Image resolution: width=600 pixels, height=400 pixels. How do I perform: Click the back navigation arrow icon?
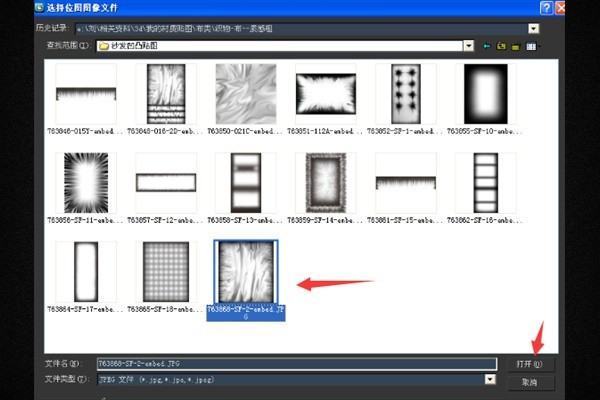[x=487, y=46]
